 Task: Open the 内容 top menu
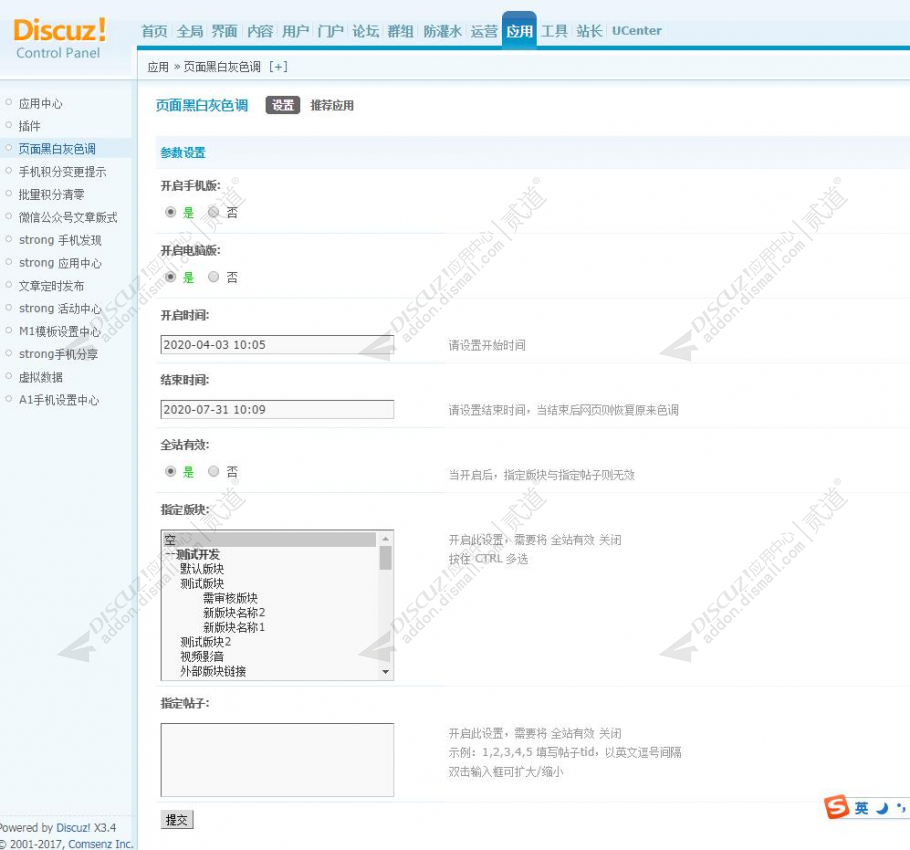[x=260, y=31]
